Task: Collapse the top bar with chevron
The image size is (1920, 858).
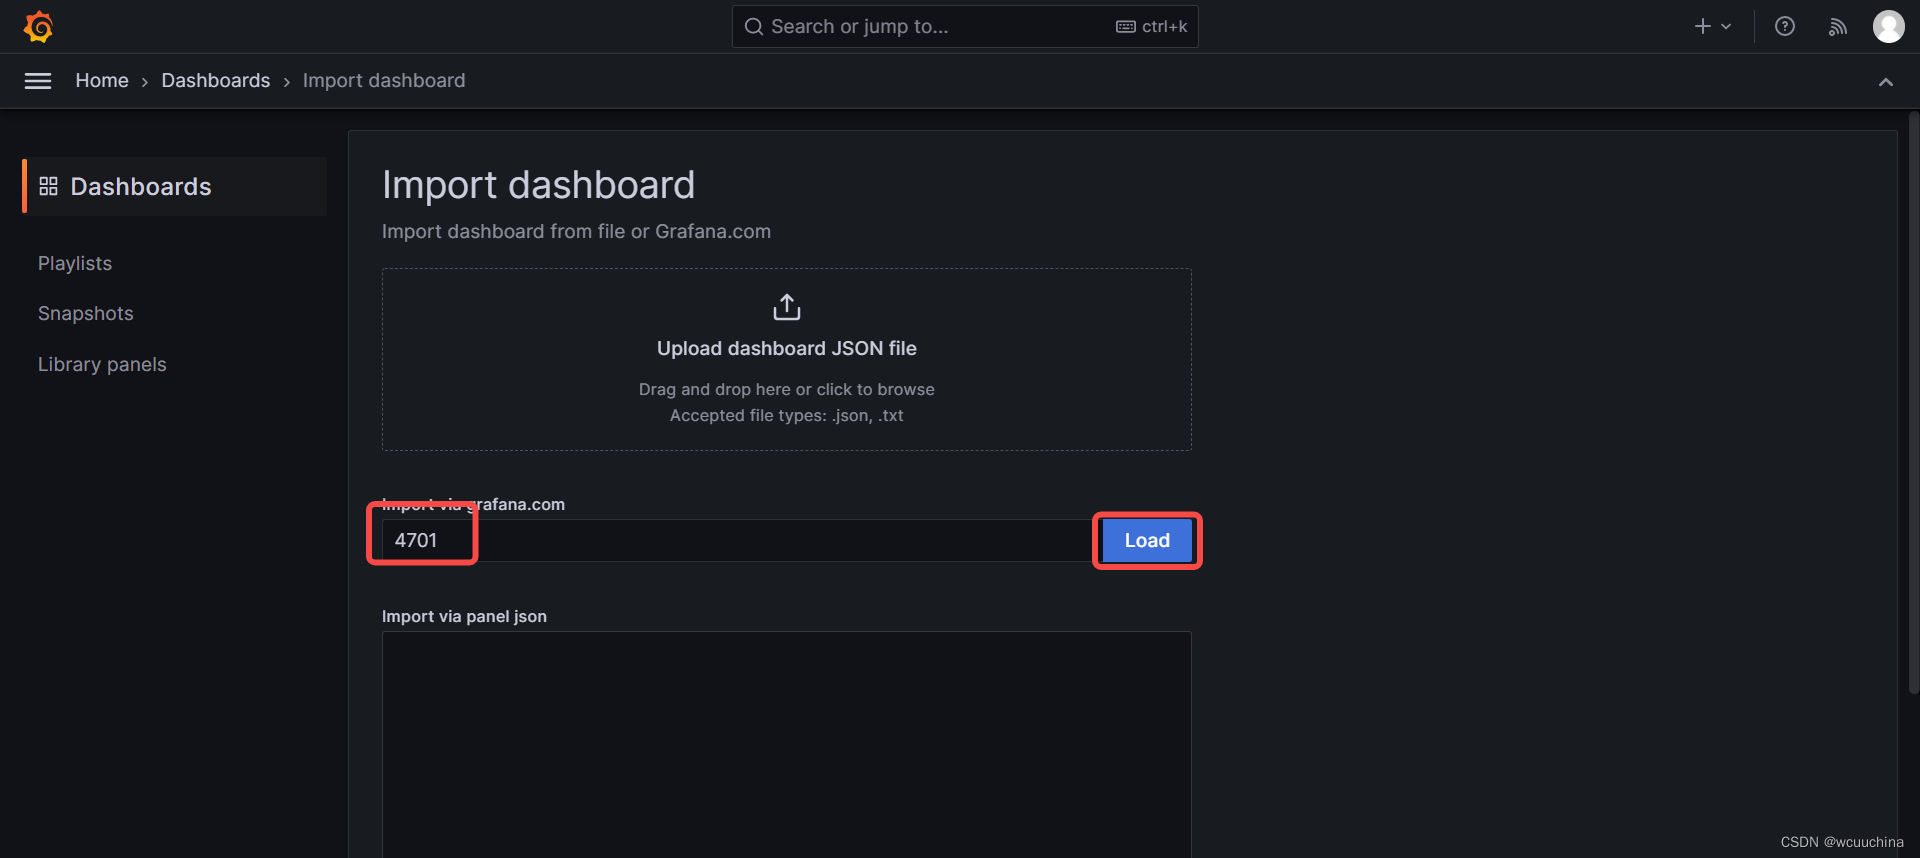Action: [1886, 82]
